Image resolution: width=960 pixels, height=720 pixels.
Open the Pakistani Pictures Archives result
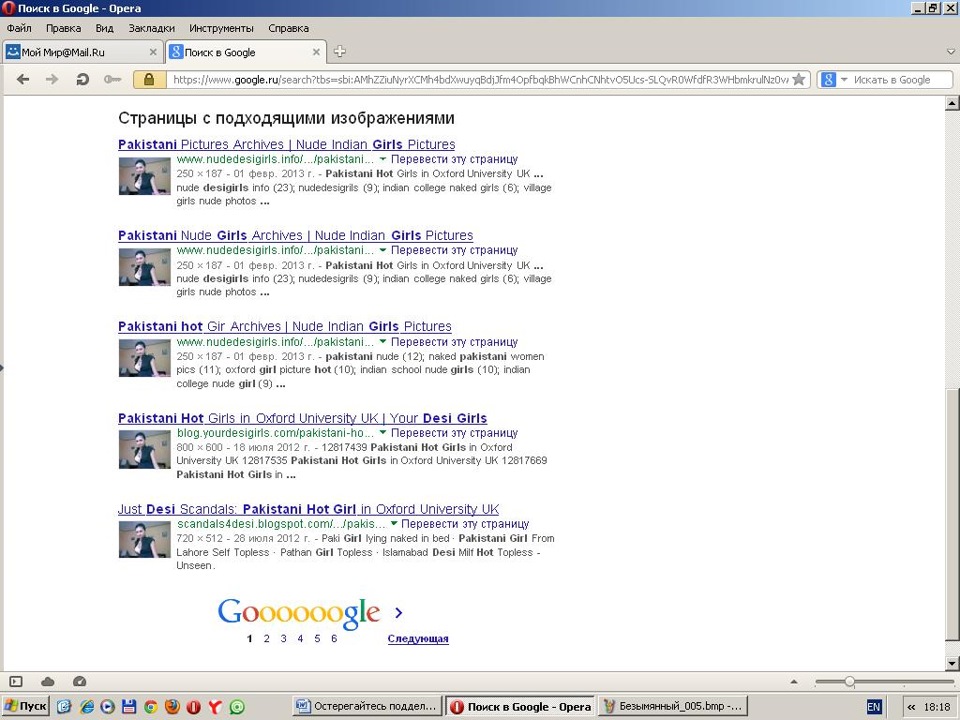coord(287,144)
